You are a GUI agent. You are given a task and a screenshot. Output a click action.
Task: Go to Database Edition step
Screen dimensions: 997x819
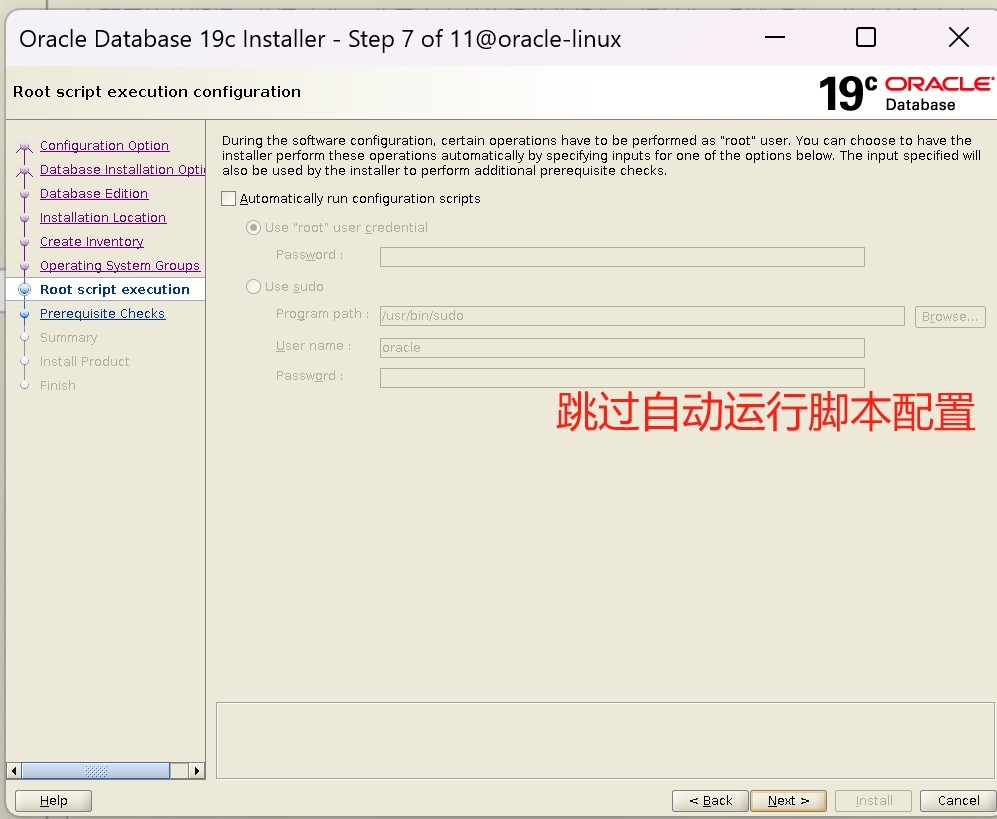(x=94, y=193)
